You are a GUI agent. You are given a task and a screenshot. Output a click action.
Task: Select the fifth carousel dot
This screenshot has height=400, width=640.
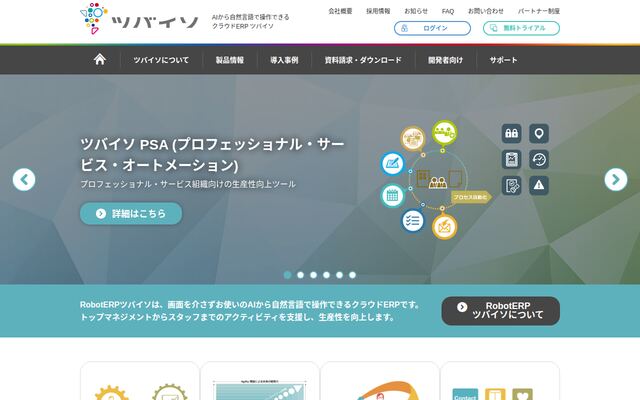point(340,275)
